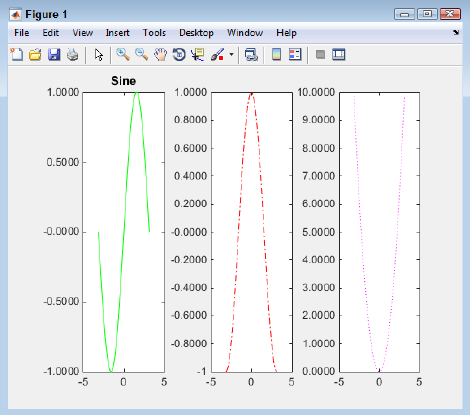Click the 9.0000 tick label

coord(318,120)
